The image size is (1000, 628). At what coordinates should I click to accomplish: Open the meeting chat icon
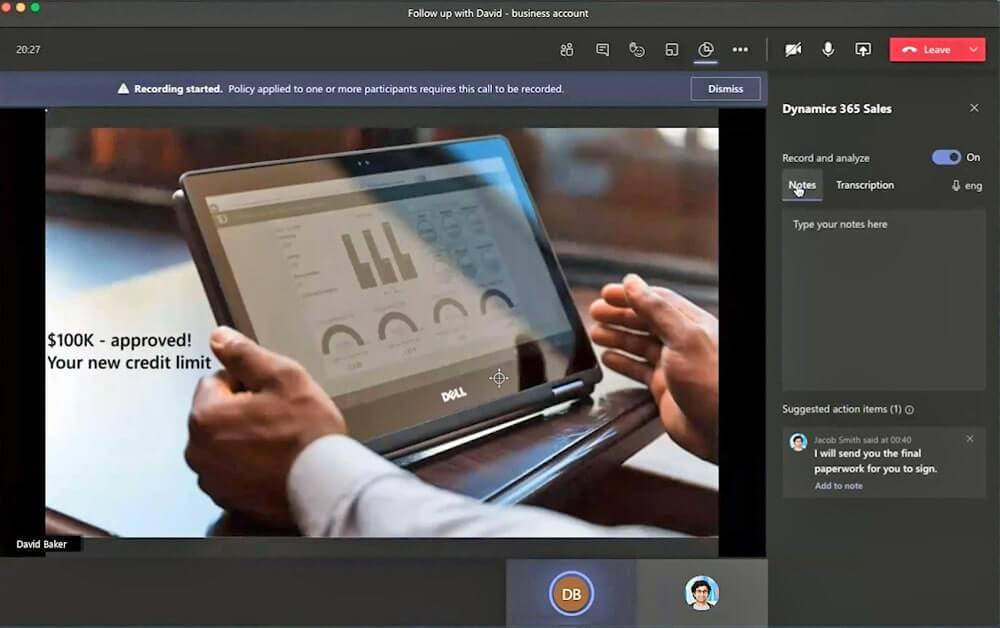click(x=602, y=49)
